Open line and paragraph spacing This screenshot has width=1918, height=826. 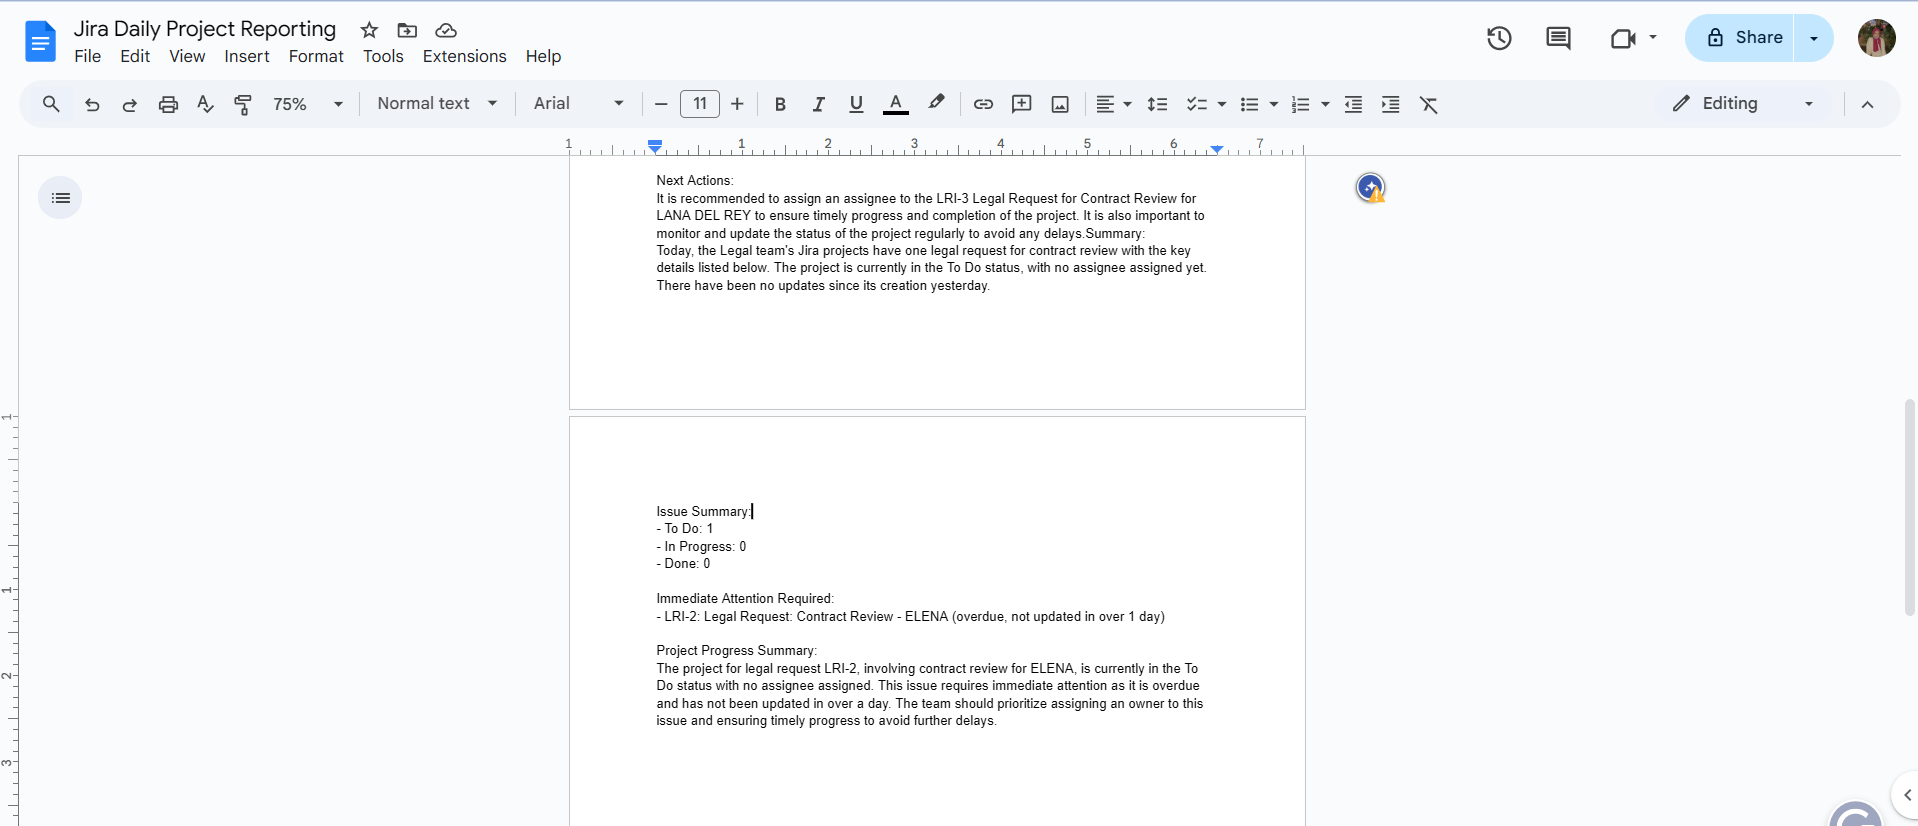(x=1157, y=104)
